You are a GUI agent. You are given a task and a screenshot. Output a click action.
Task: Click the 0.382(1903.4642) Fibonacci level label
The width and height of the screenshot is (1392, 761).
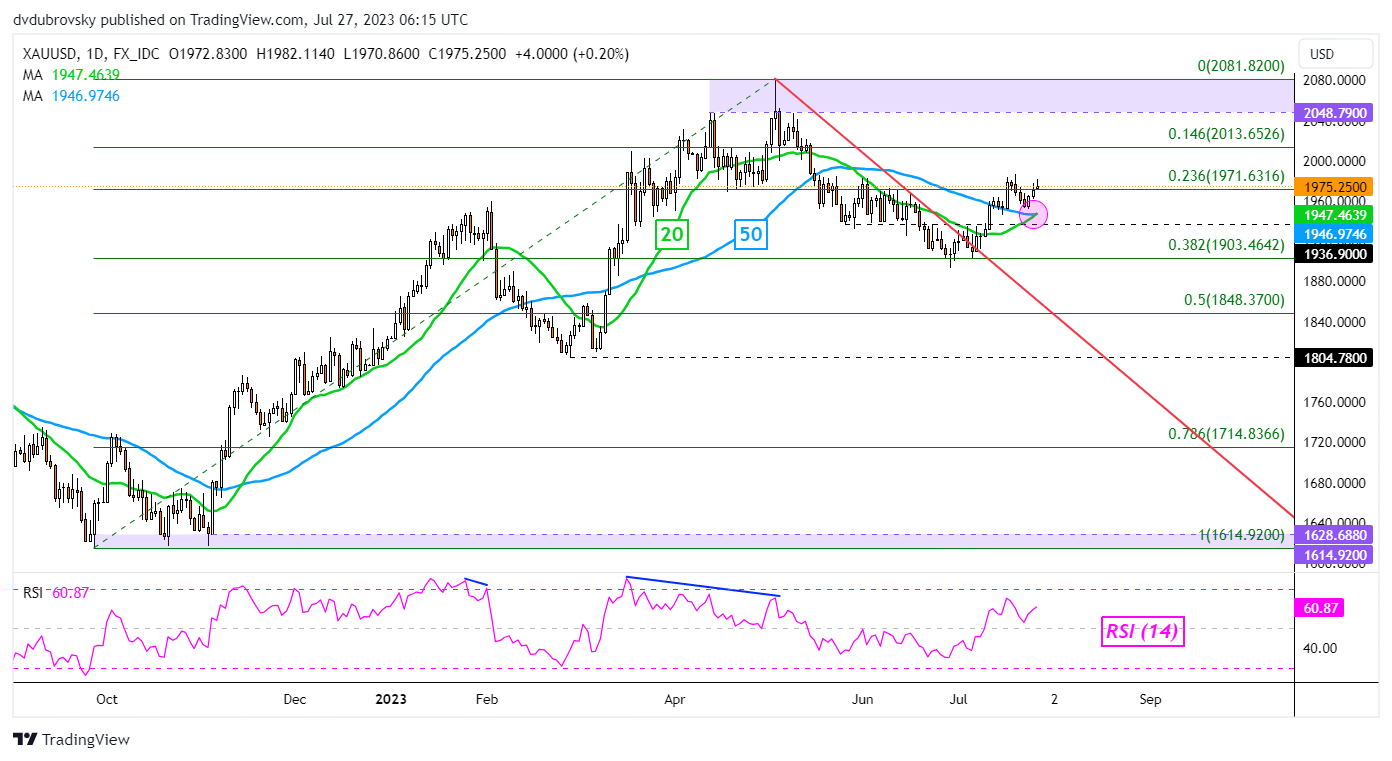(x=1226, y=246)
